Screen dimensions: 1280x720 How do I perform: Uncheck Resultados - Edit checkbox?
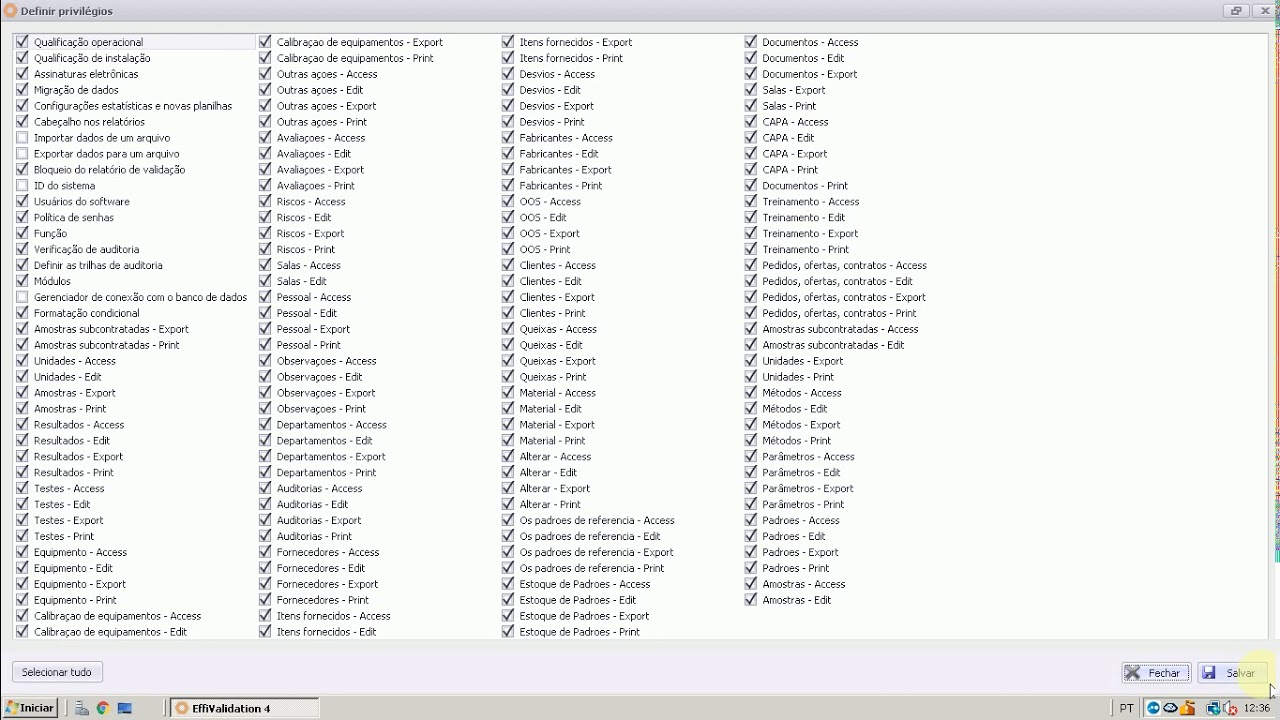(x=22, y=440)
